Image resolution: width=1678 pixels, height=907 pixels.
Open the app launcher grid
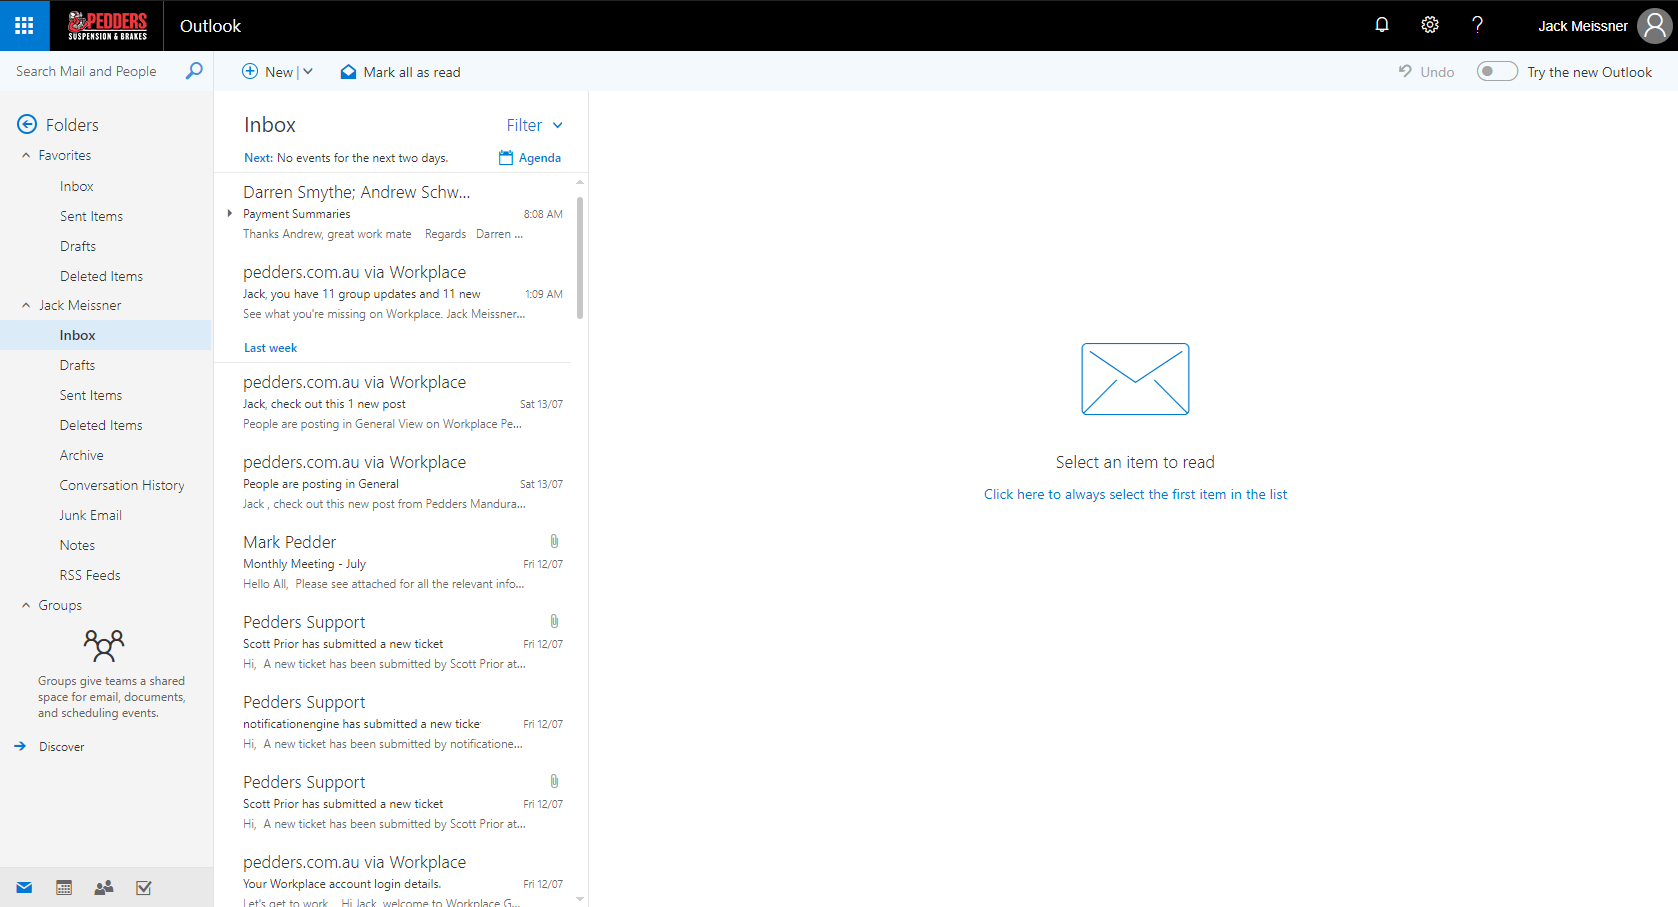pos(24,25)
